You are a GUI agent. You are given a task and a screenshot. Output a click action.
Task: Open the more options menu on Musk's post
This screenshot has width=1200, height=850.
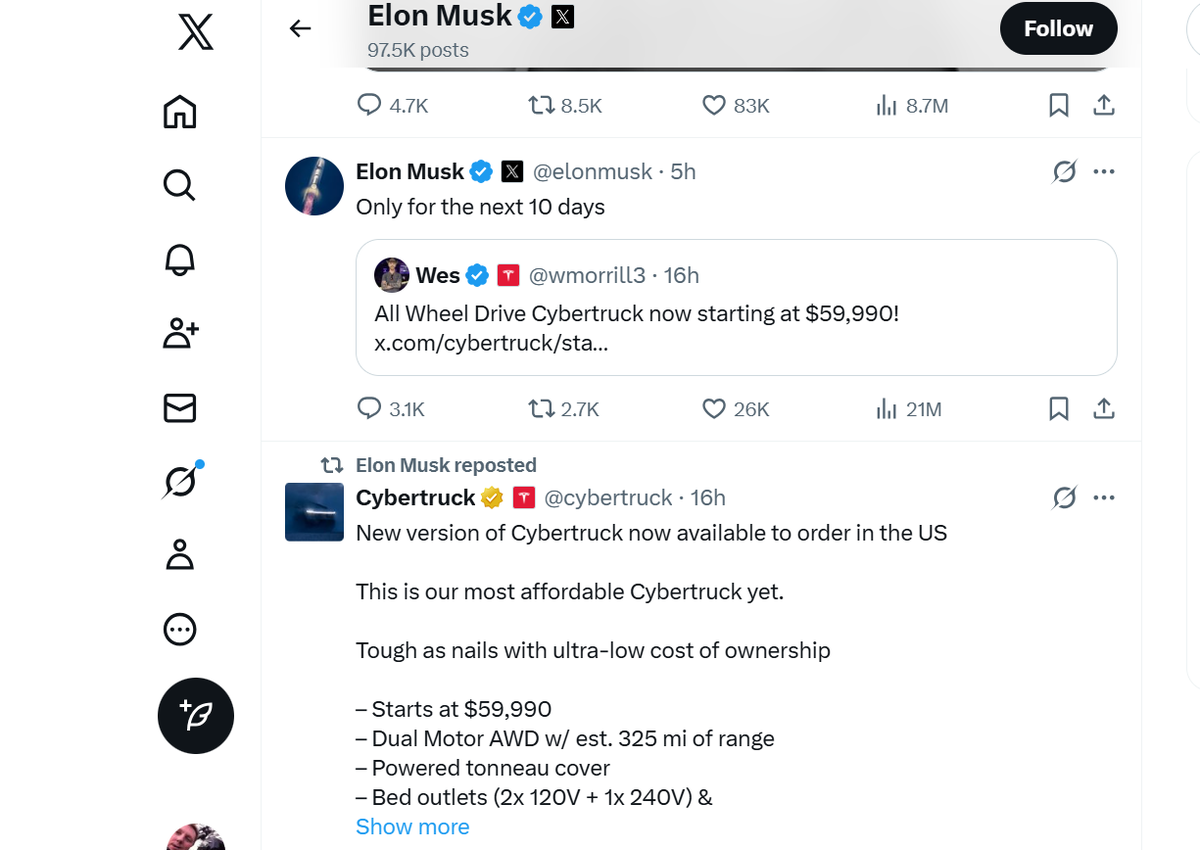point(1104,171)
